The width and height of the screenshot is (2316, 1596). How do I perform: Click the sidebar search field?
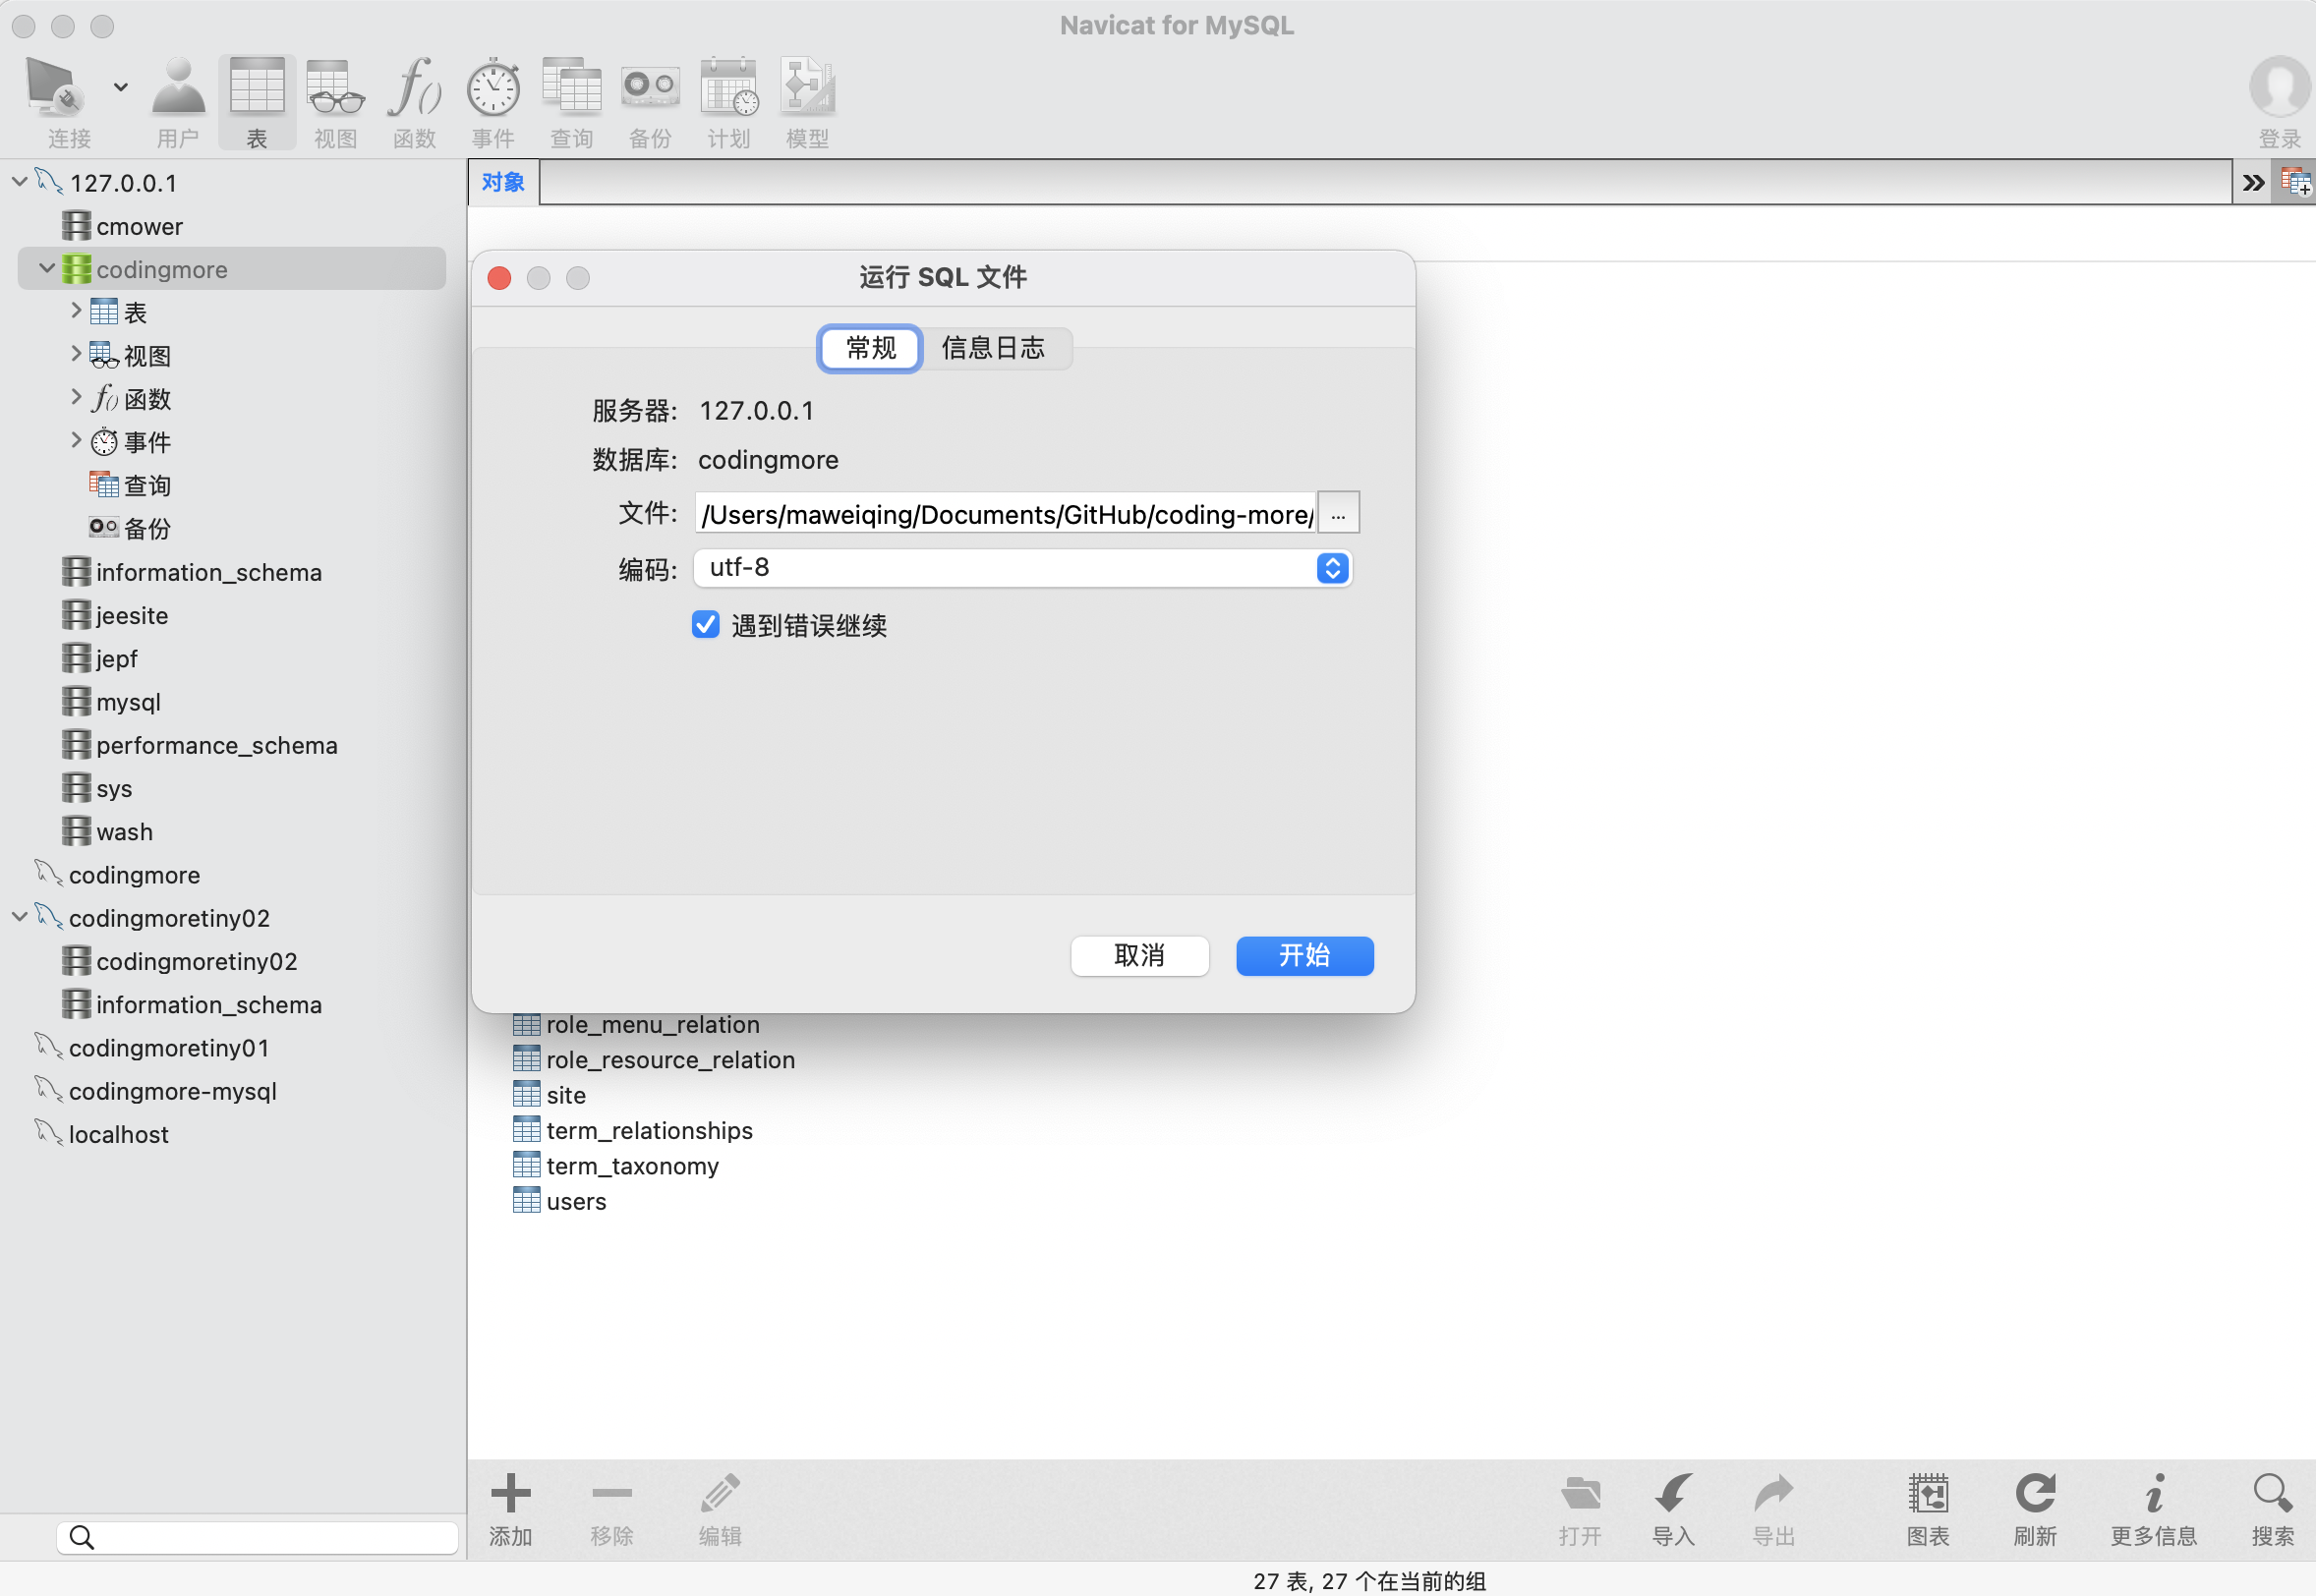(x=258, y=1537)
